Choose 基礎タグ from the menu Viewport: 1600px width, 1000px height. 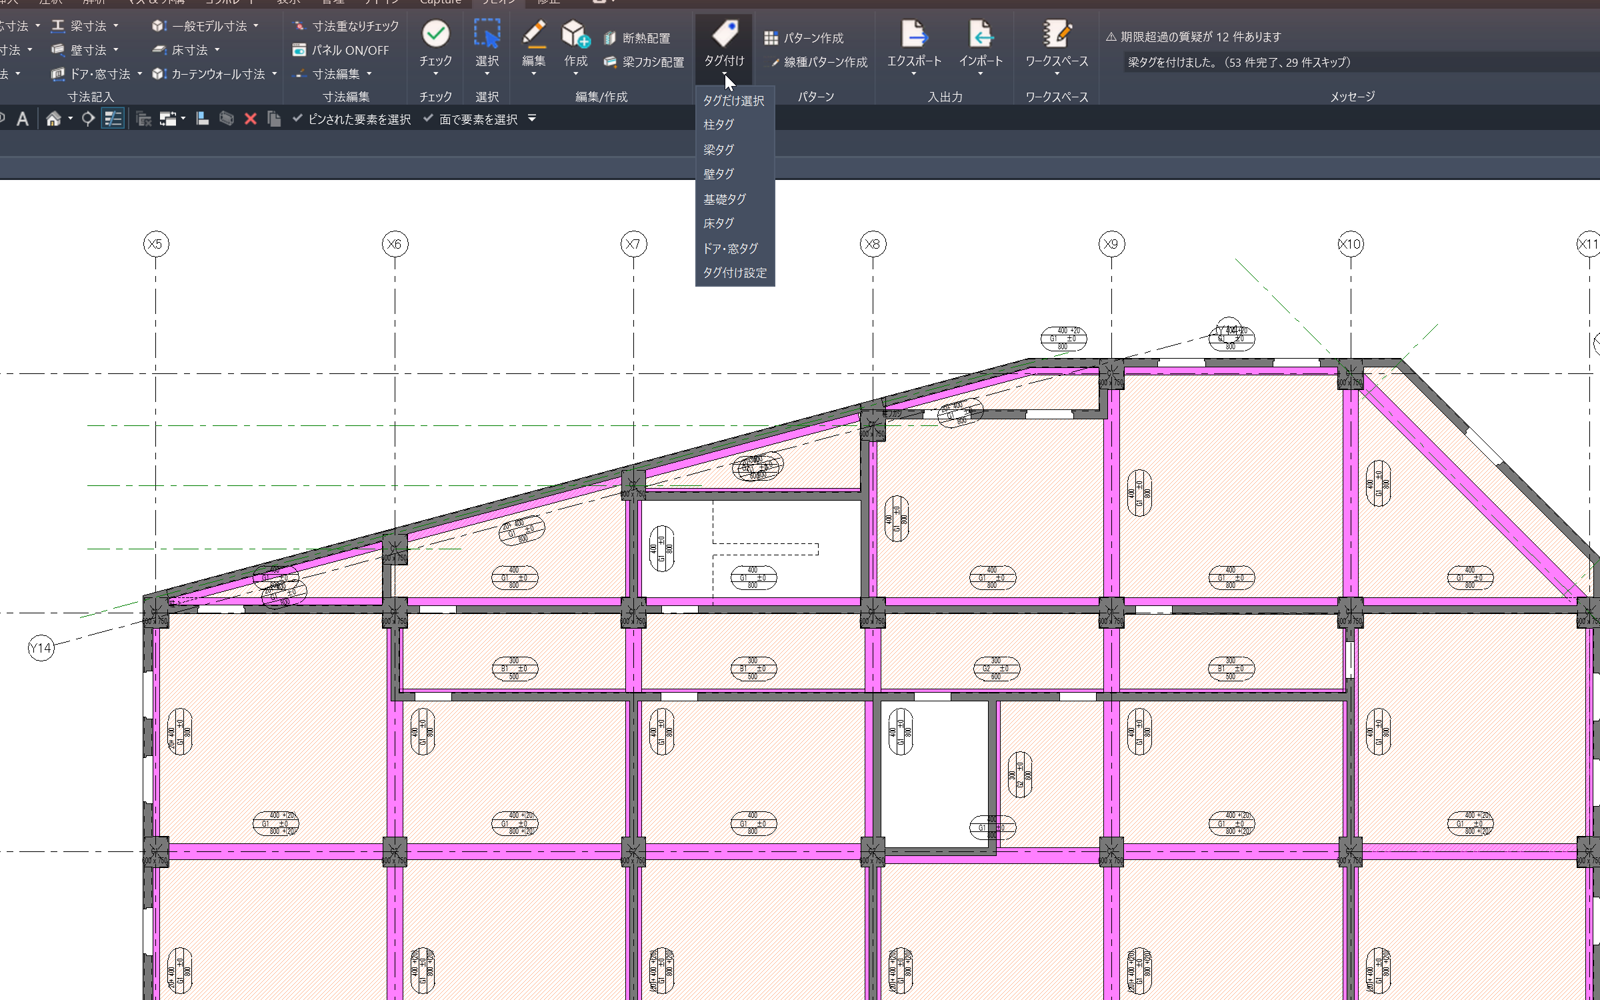click(x=734, y=199)
